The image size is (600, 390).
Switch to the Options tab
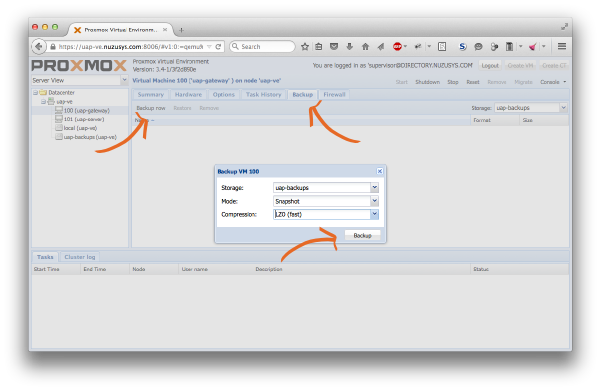[223, 95]
